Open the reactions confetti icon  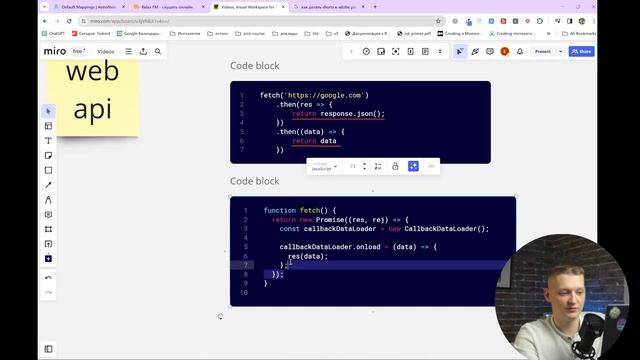click(x=475, y=51)
